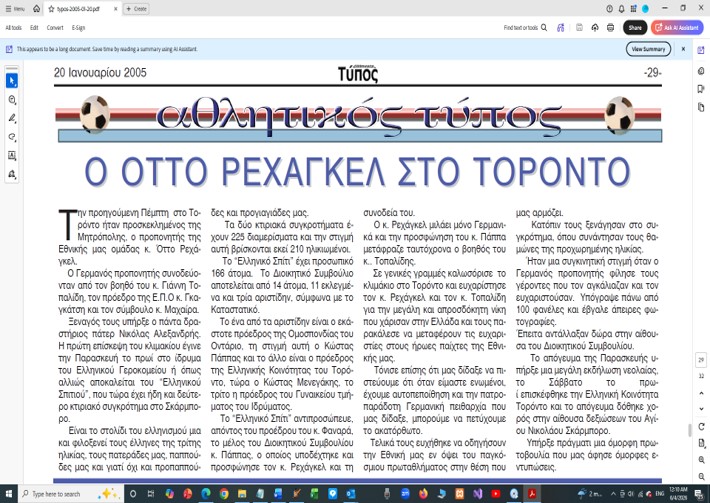This screenshot has height=503, width=710.
Task: Click the Find text or tools search
Action: tap(525, 28)
